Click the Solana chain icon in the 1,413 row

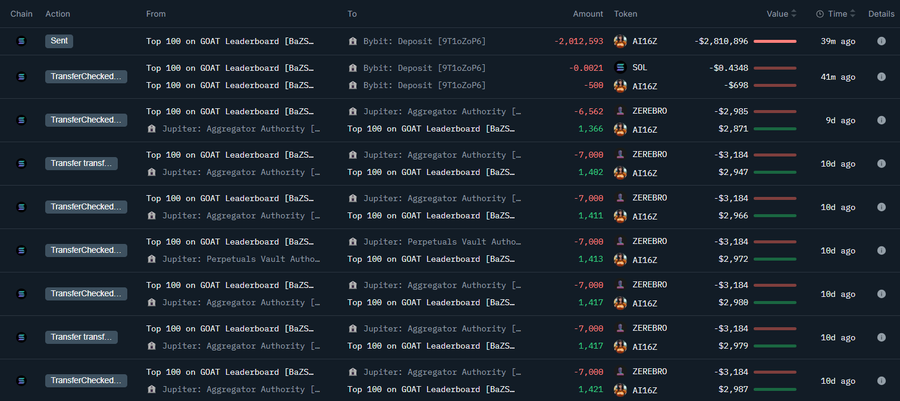click(x=21, y=251)
